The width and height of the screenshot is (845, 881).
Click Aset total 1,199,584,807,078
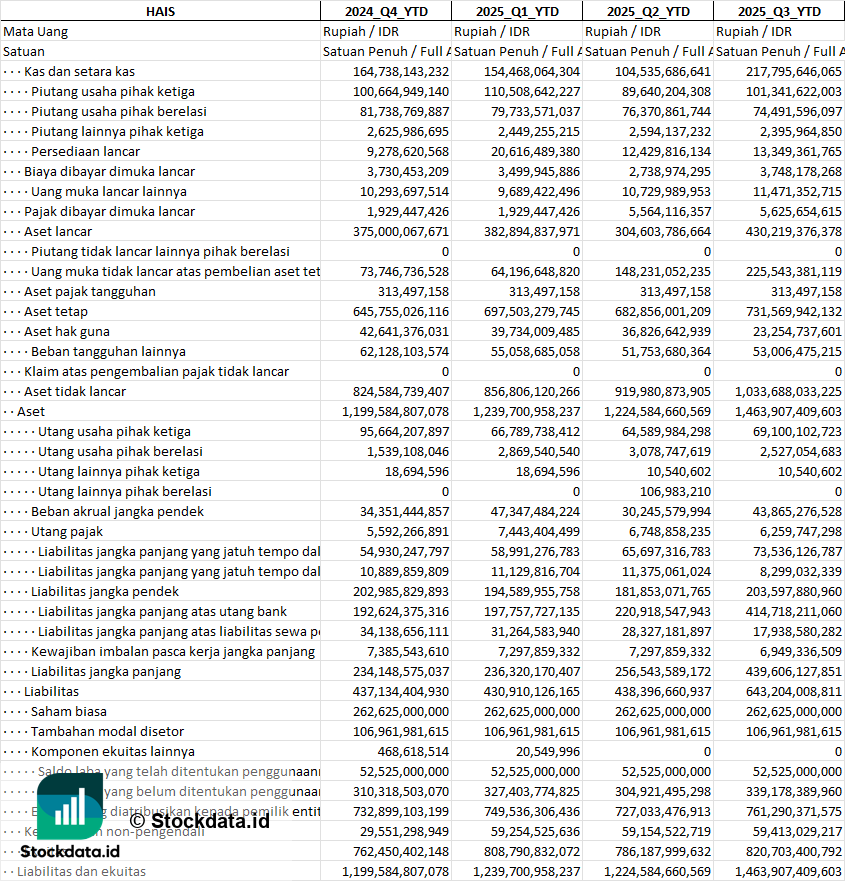[396, 412]
